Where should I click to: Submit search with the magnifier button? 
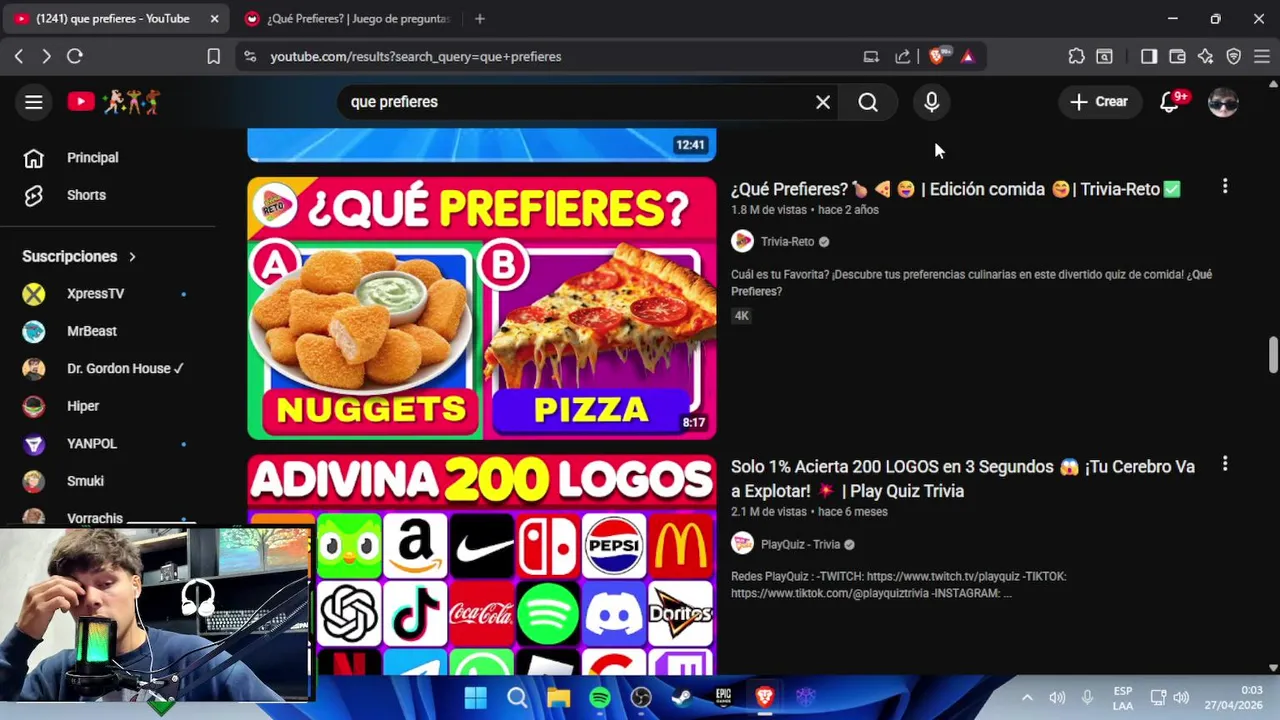tap(868, 102)
